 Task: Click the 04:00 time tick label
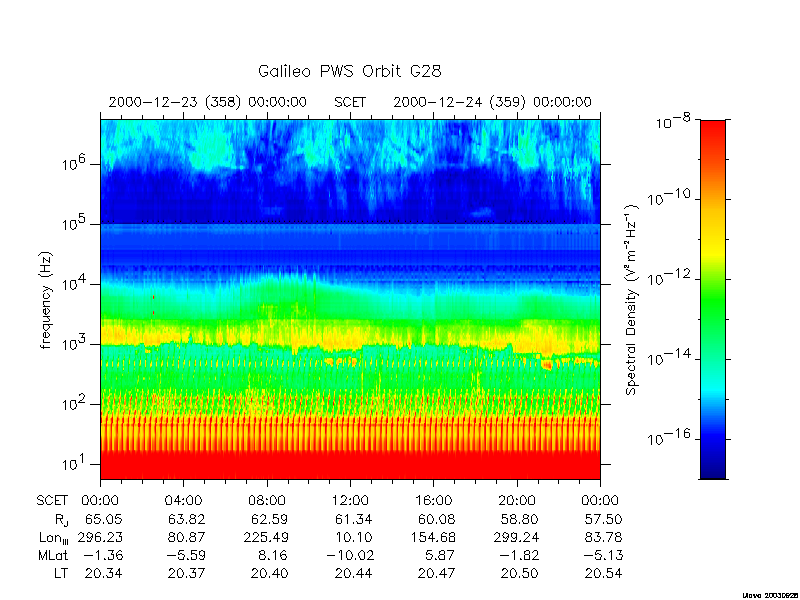184,501
